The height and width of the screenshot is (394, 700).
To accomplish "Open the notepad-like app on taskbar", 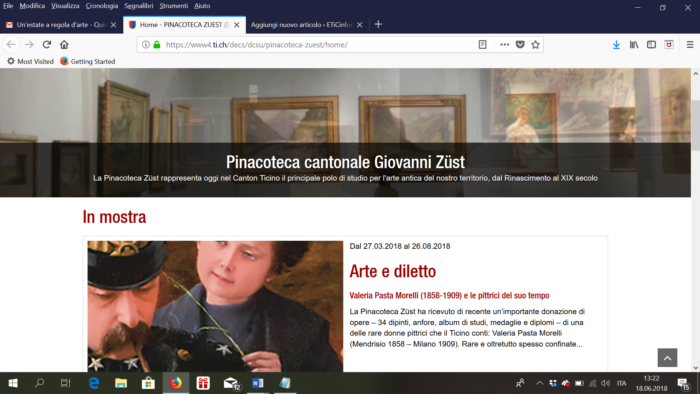I will 285,383.
